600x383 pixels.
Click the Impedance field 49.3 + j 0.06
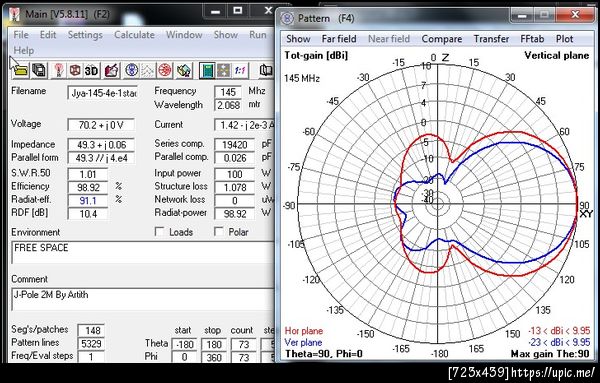[101, 145]
